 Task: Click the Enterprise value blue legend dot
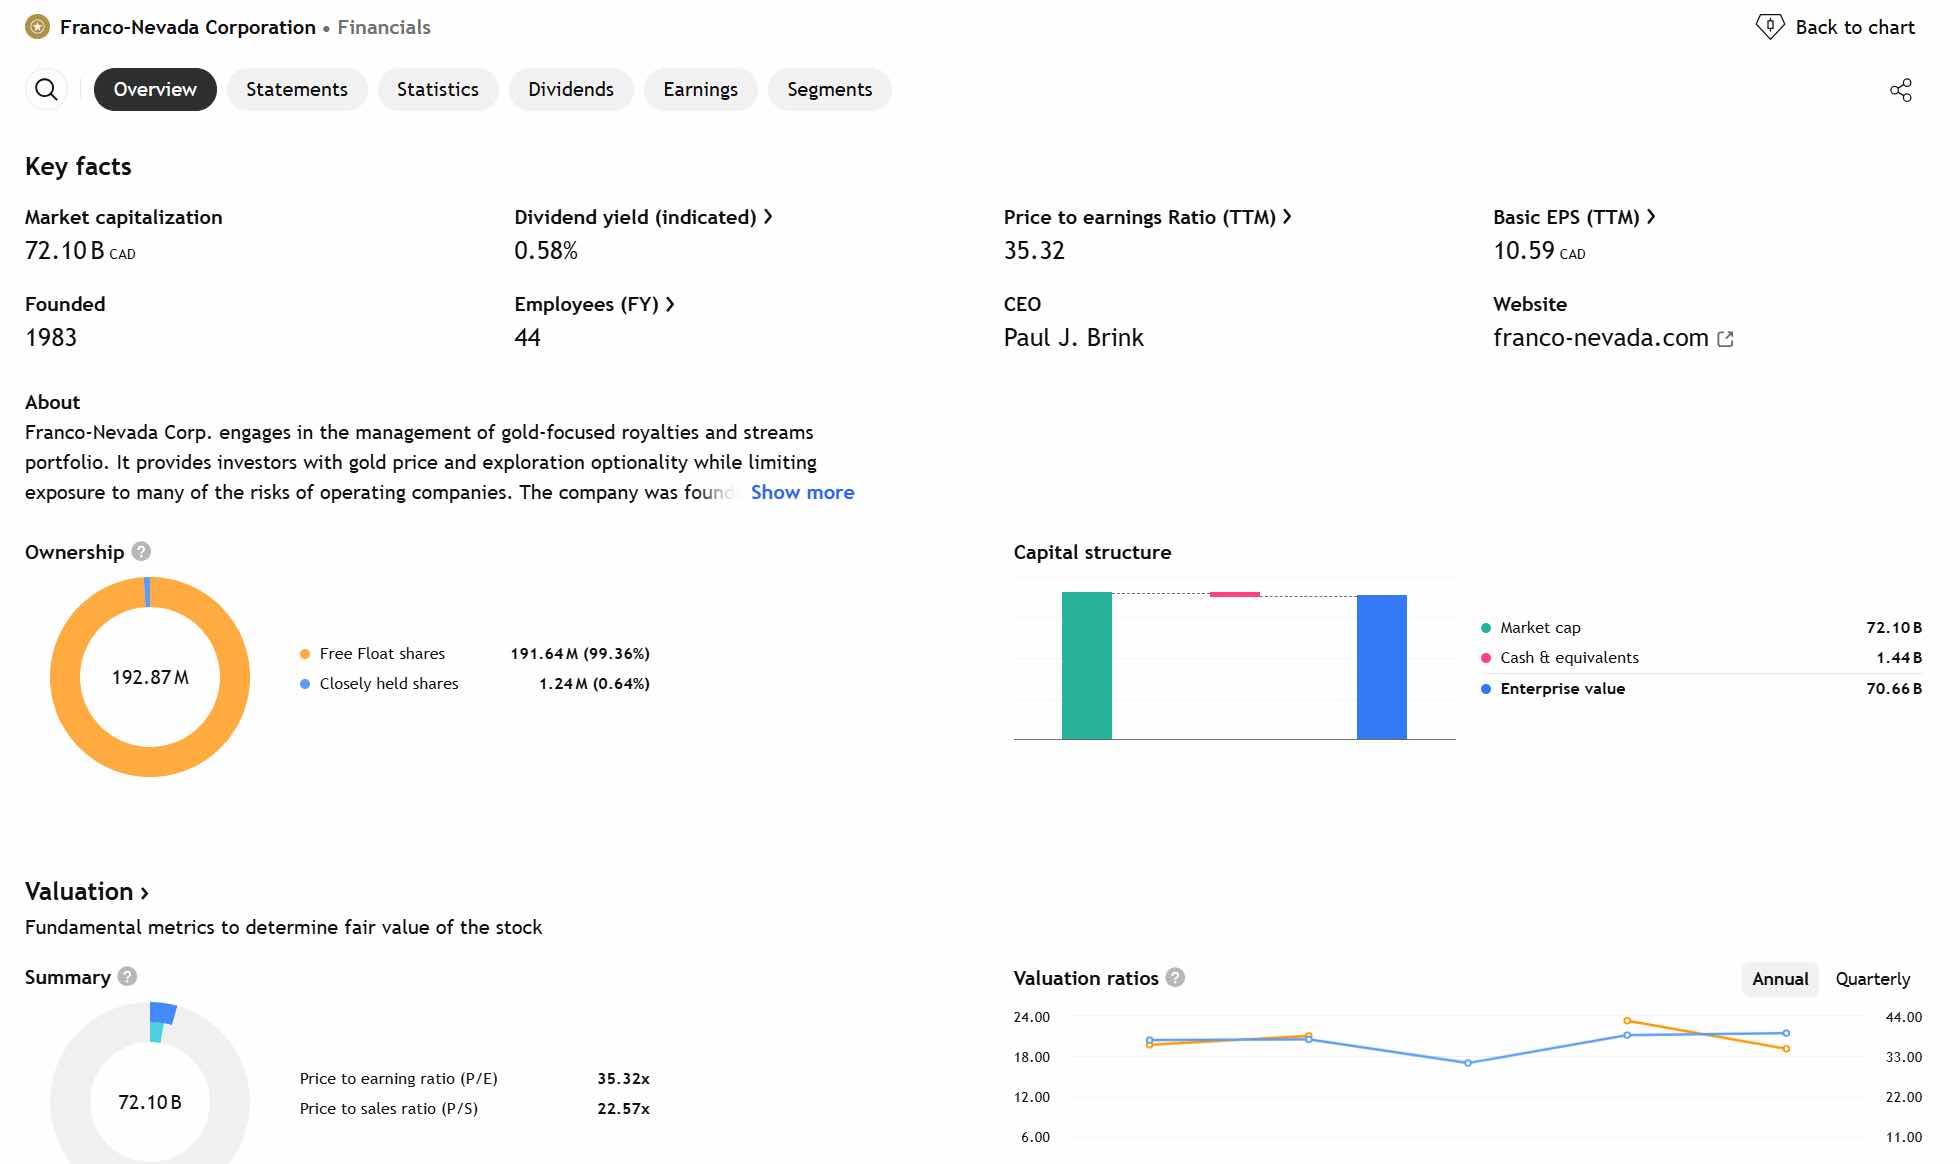[1486, 689]
